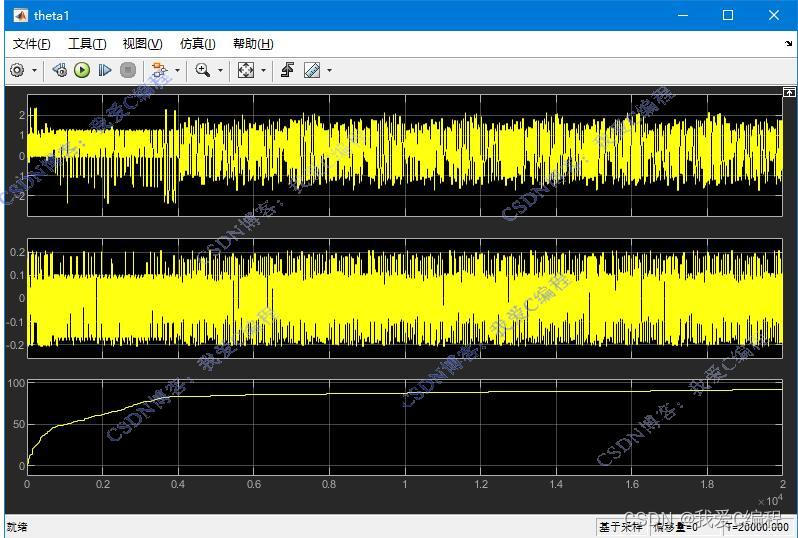Run the simulation with the play button
This screenshot has height=538, width=798.
pyautogui.click(x=82, y=70)
